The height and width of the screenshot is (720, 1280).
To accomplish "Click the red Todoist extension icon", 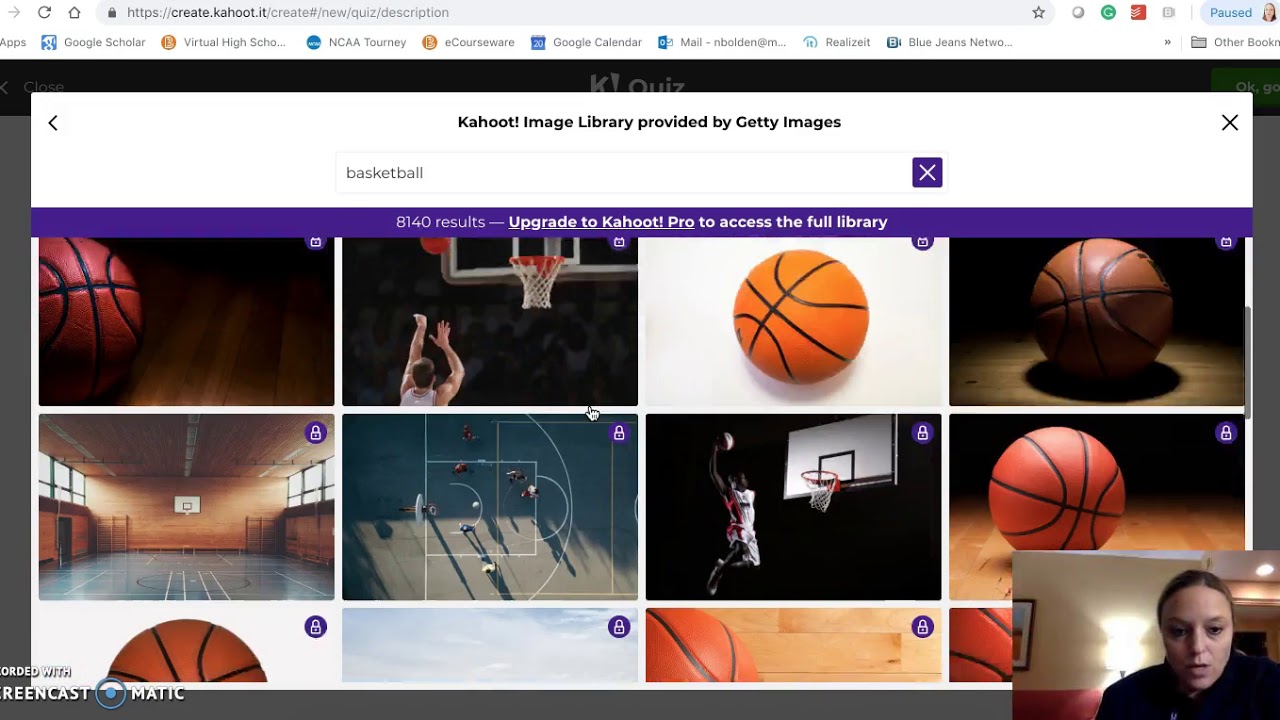I will (x=1138, y=13).
